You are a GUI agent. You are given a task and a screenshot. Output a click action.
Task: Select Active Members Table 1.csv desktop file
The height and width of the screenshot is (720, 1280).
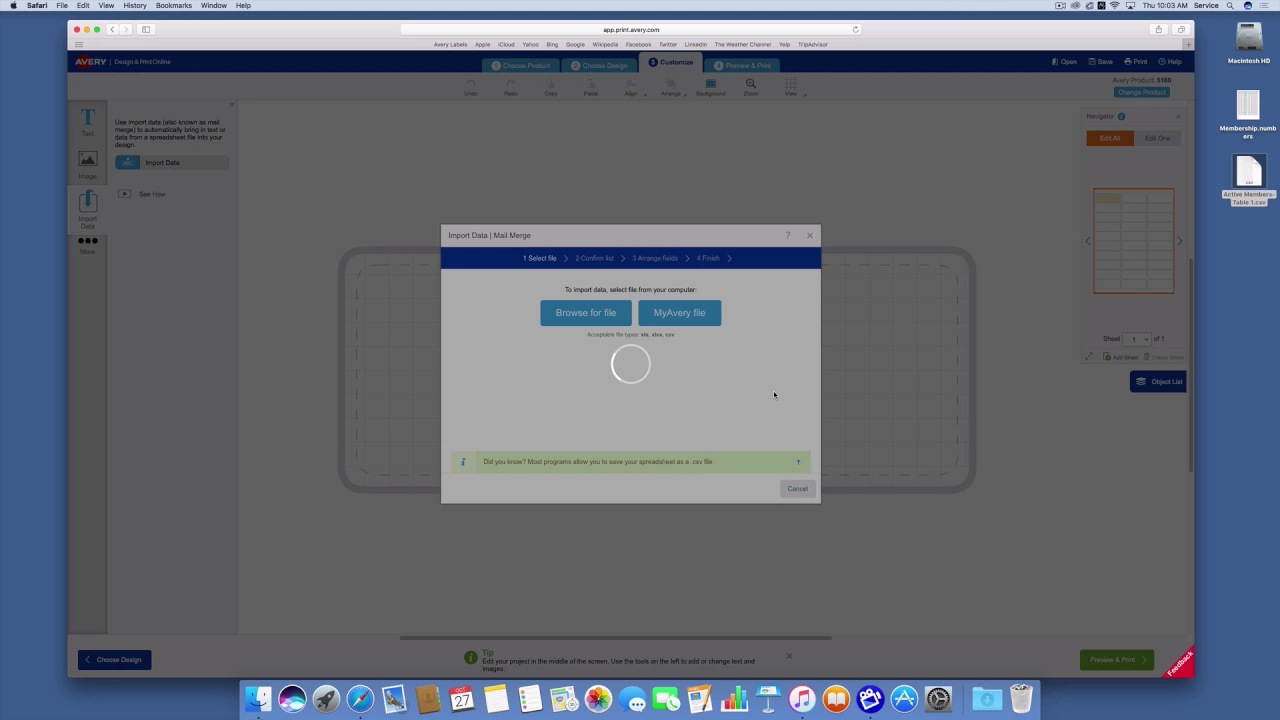(x=1248, y=181)
